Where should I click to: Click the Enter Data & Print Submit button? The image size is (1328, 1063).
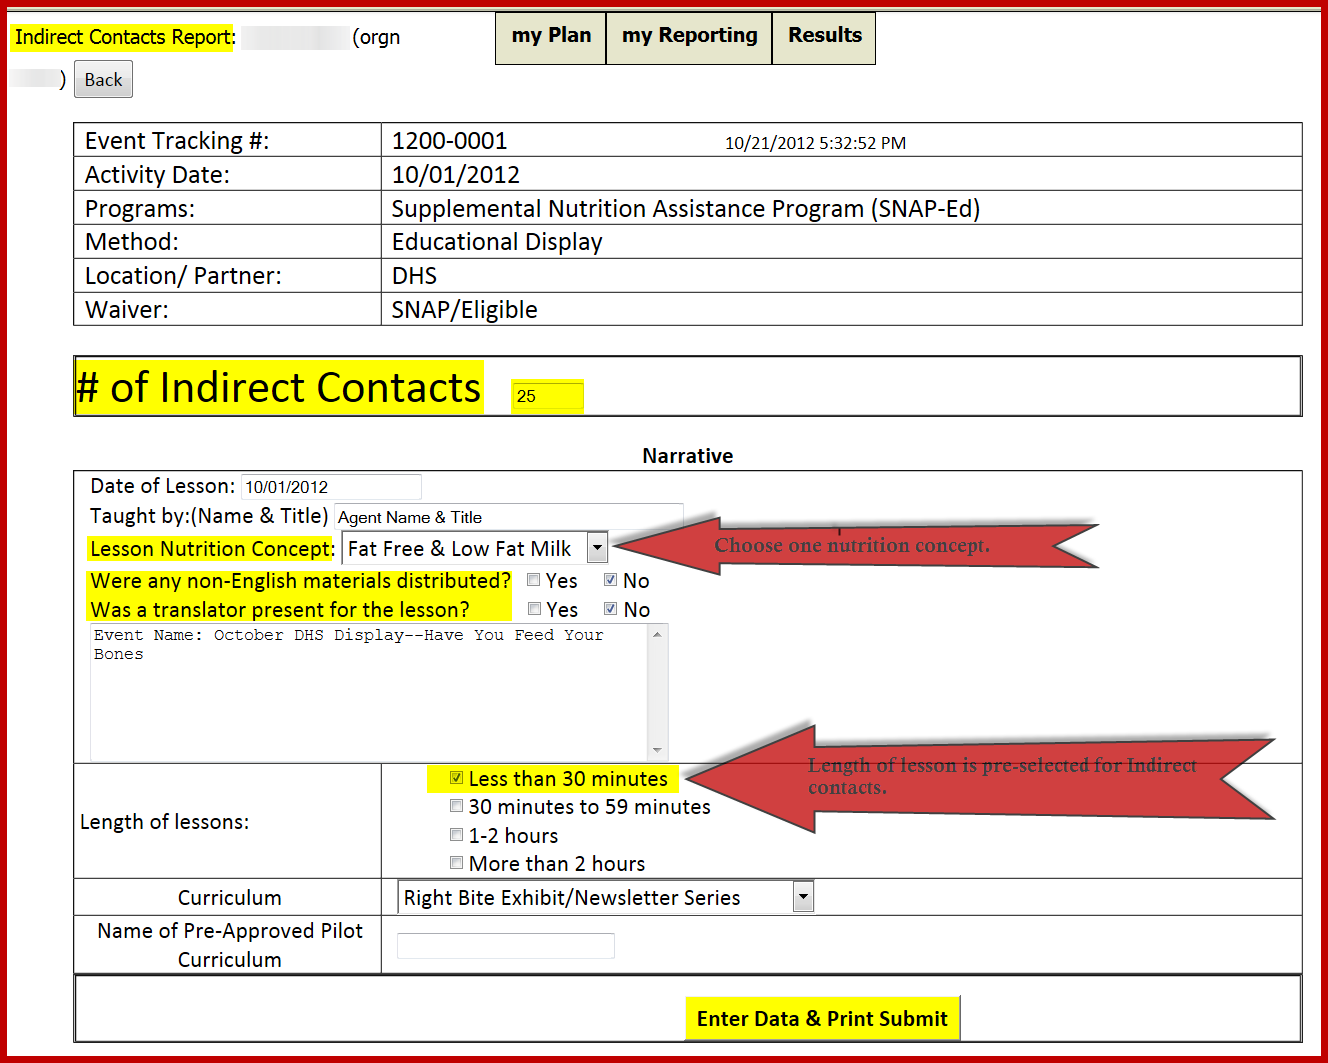(x=822, y=1018)
